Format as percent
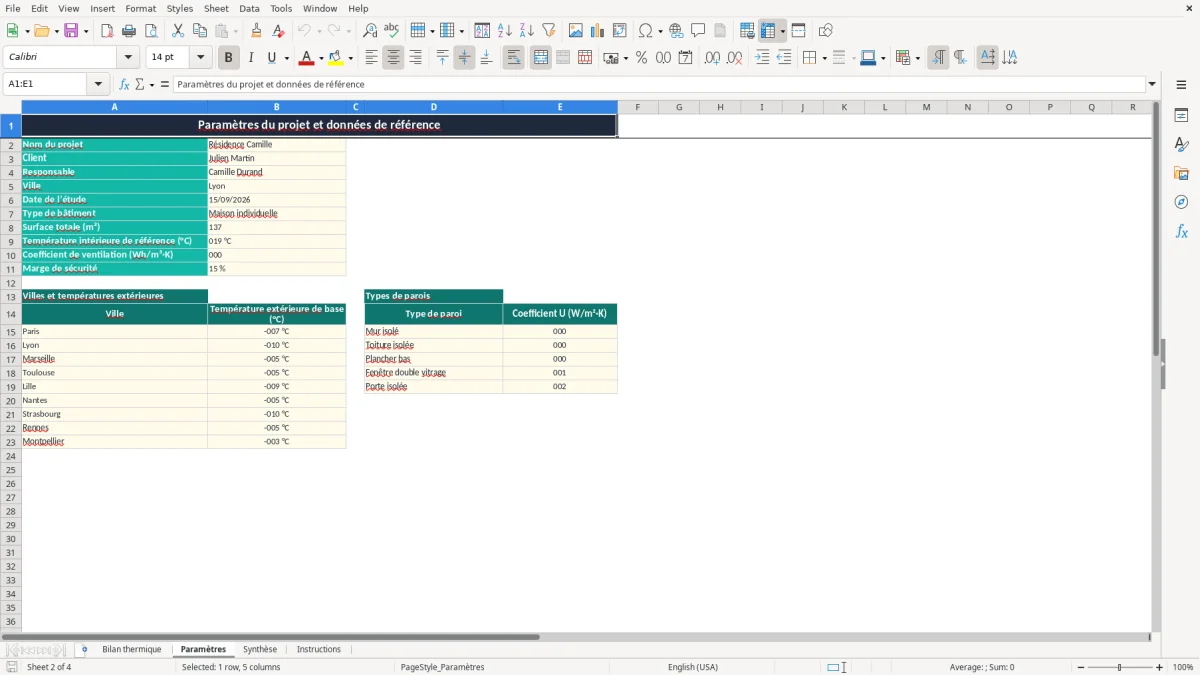This screenshot has height=675, width=1200. click(641, 58)
